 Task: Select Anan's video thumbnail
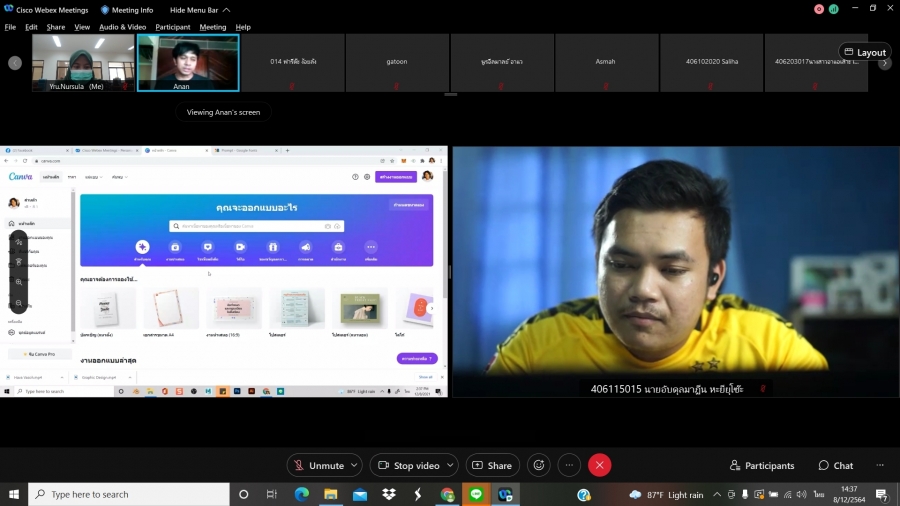188,62
